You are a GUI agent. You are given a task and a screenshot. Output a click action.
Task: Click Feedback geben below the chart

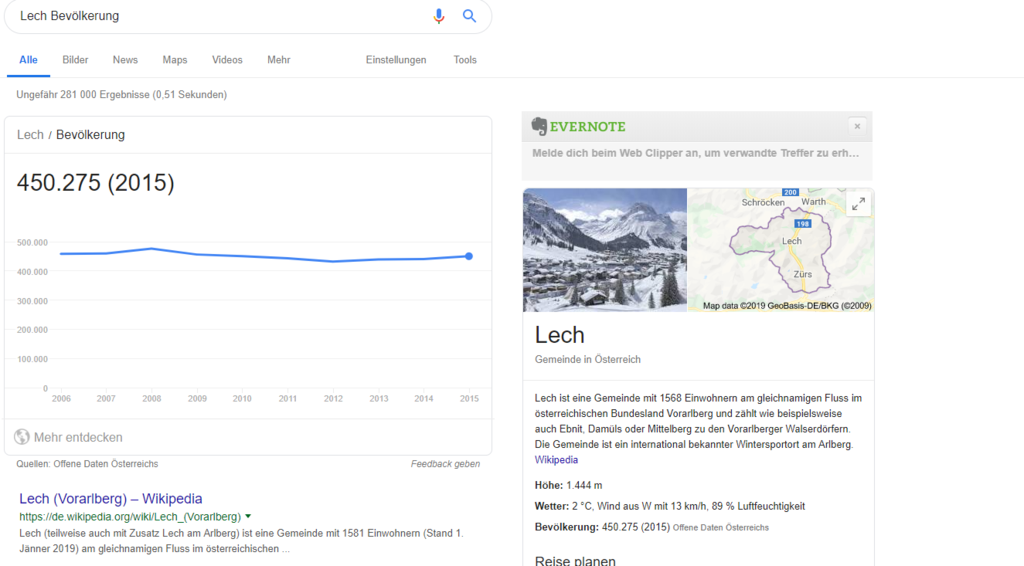point(445,464)
